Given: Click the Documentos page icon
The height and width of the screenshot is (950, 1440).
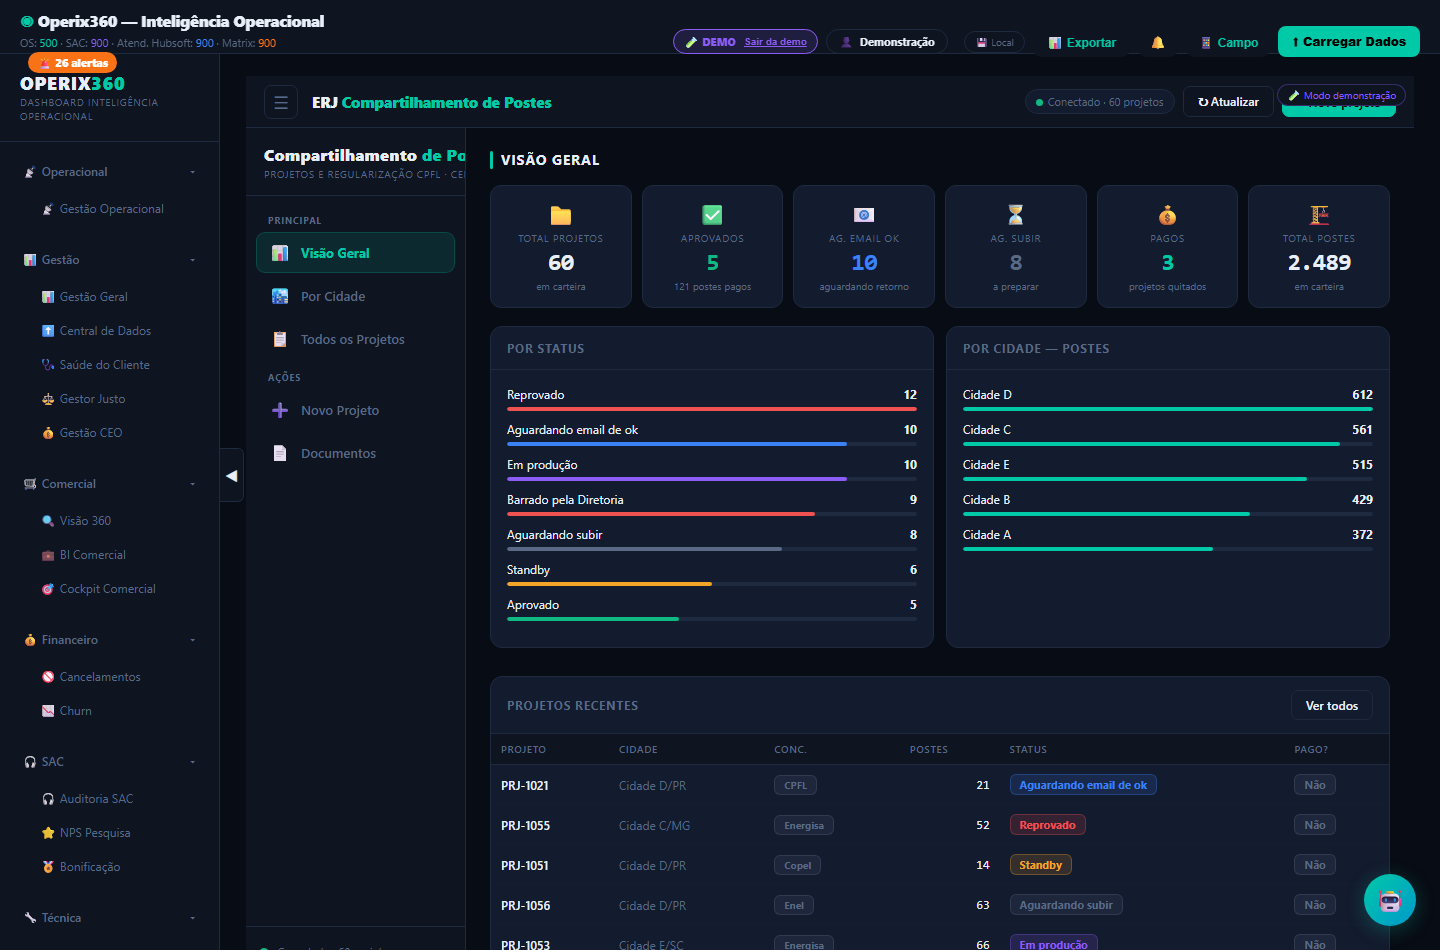Looking at the screenshot, I should [x=280, y=453].
